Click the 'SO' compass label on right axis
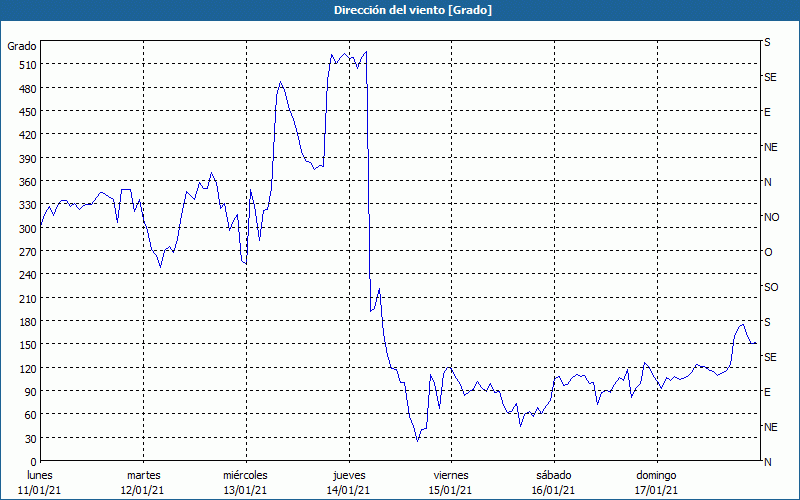The width and height of the screenshot is (800, 500). [771, 287]
